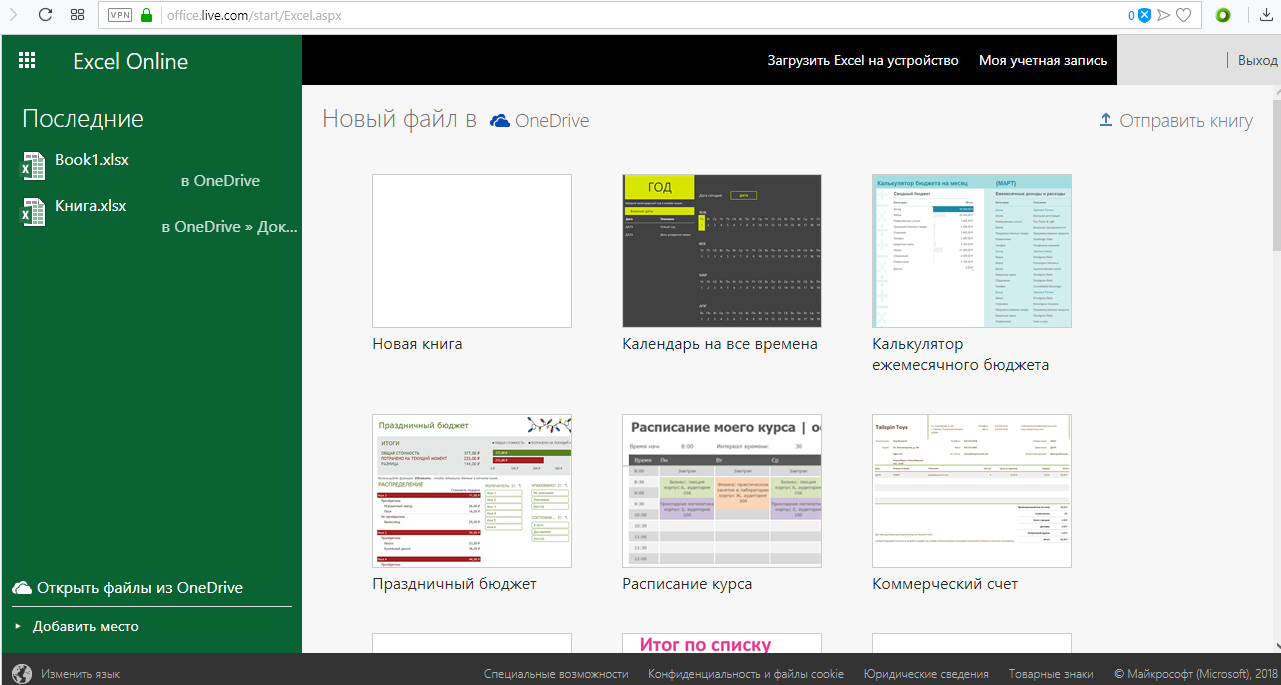Click the cloud icon beside Открыть файлы из OneDrive
This screenshot has width=1281, height=685.
22,588
